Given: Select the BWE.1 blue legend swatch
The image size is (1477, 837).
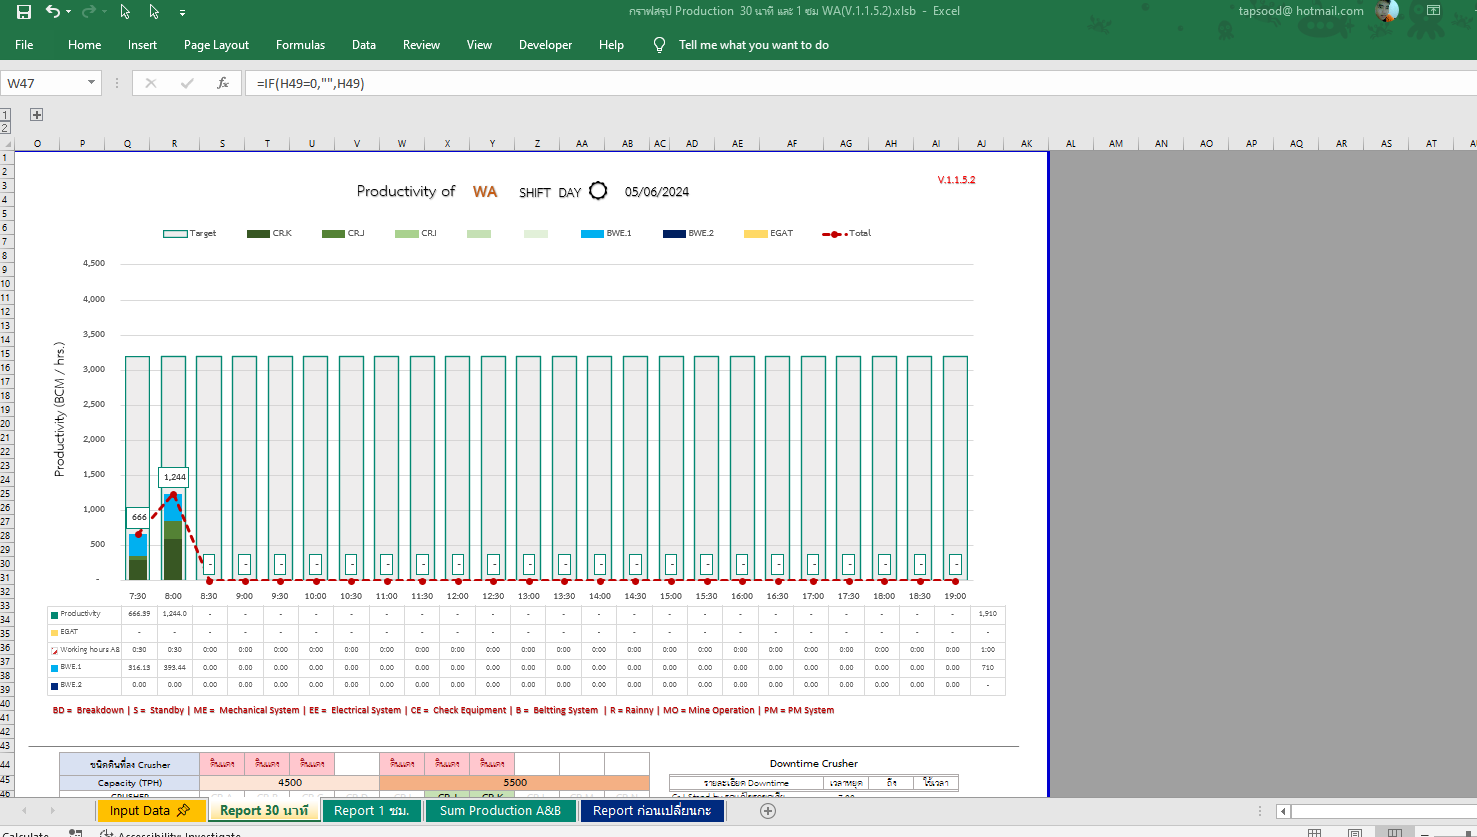Looking at the screenshot, I should [x=591, y=234].
